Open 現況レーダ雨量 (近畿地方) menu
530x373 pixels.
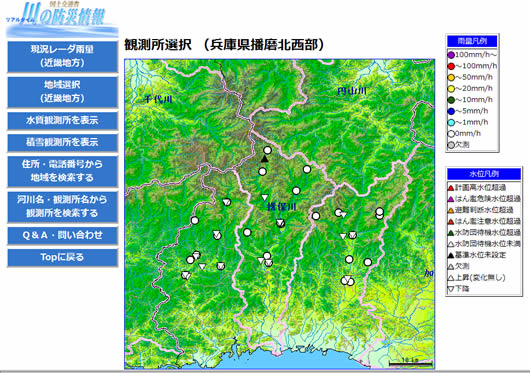point(63,56)
